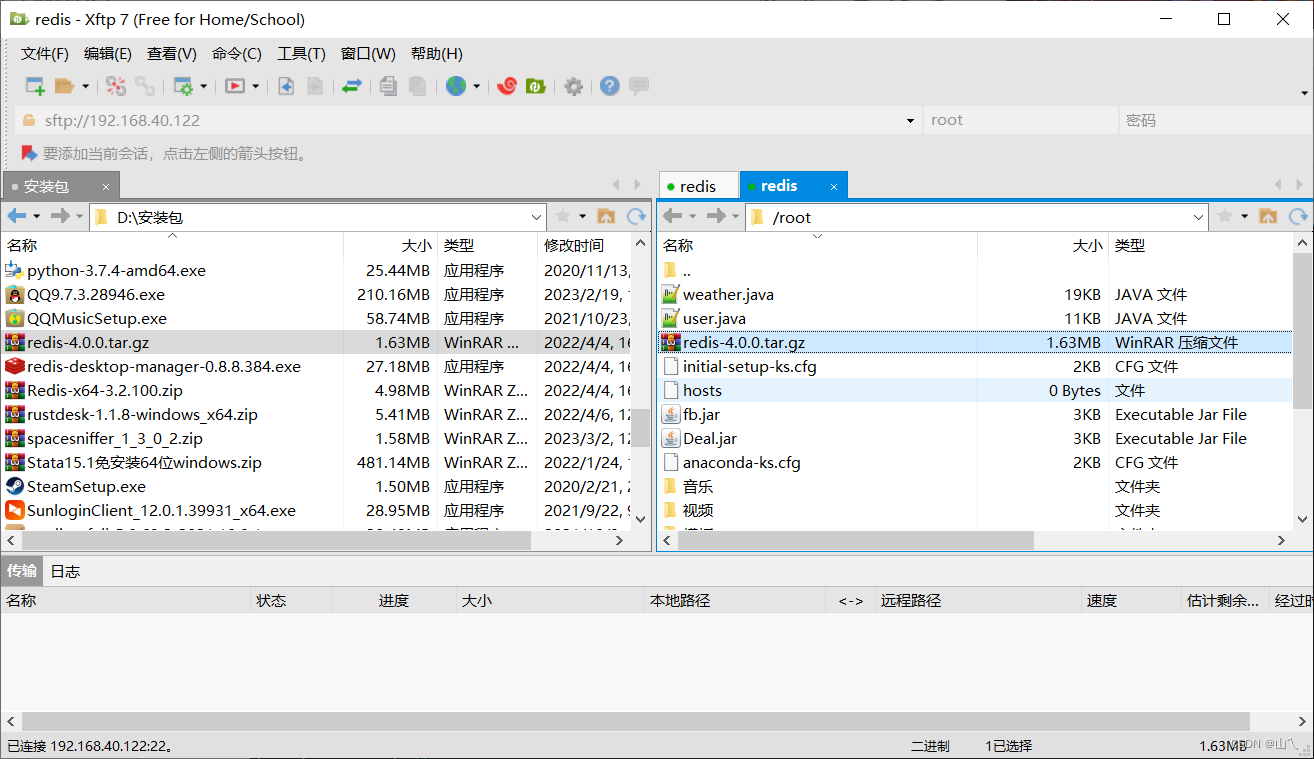This screenshot has width=1314, height=759.
Task: Sort local files by 大小 column
Action: (x=391, y=245)
